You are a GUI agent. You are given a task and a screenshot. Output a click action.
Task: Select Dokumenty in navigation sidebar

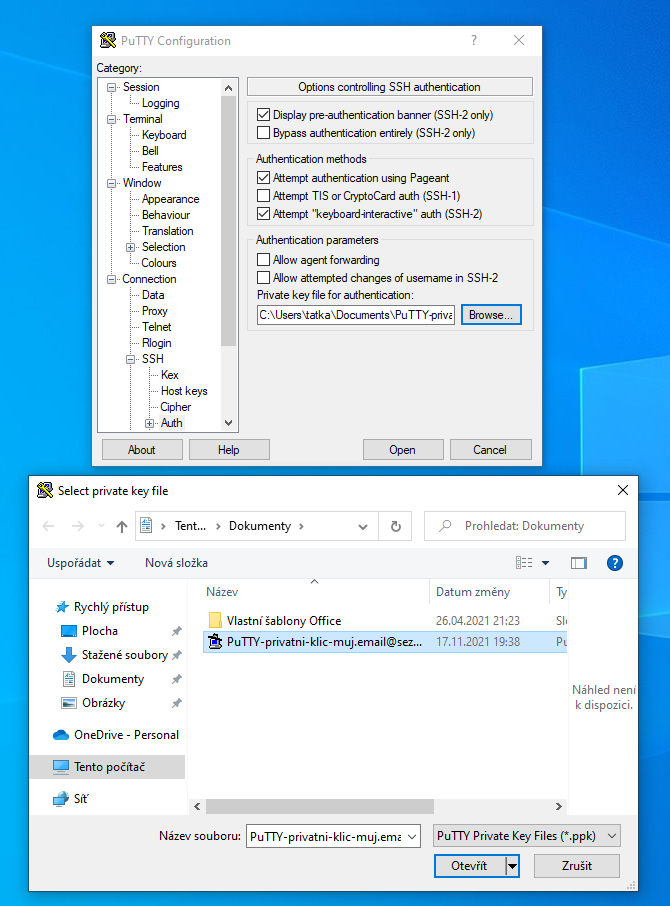113,679
